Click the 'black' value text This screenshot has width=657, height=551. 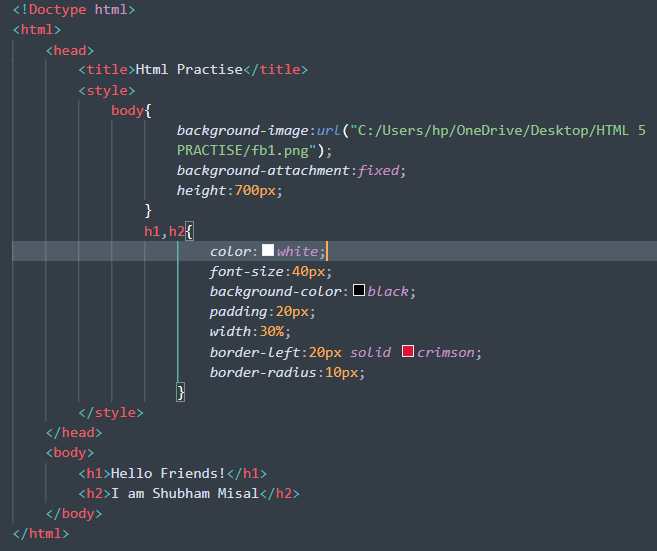pos(388,292)
